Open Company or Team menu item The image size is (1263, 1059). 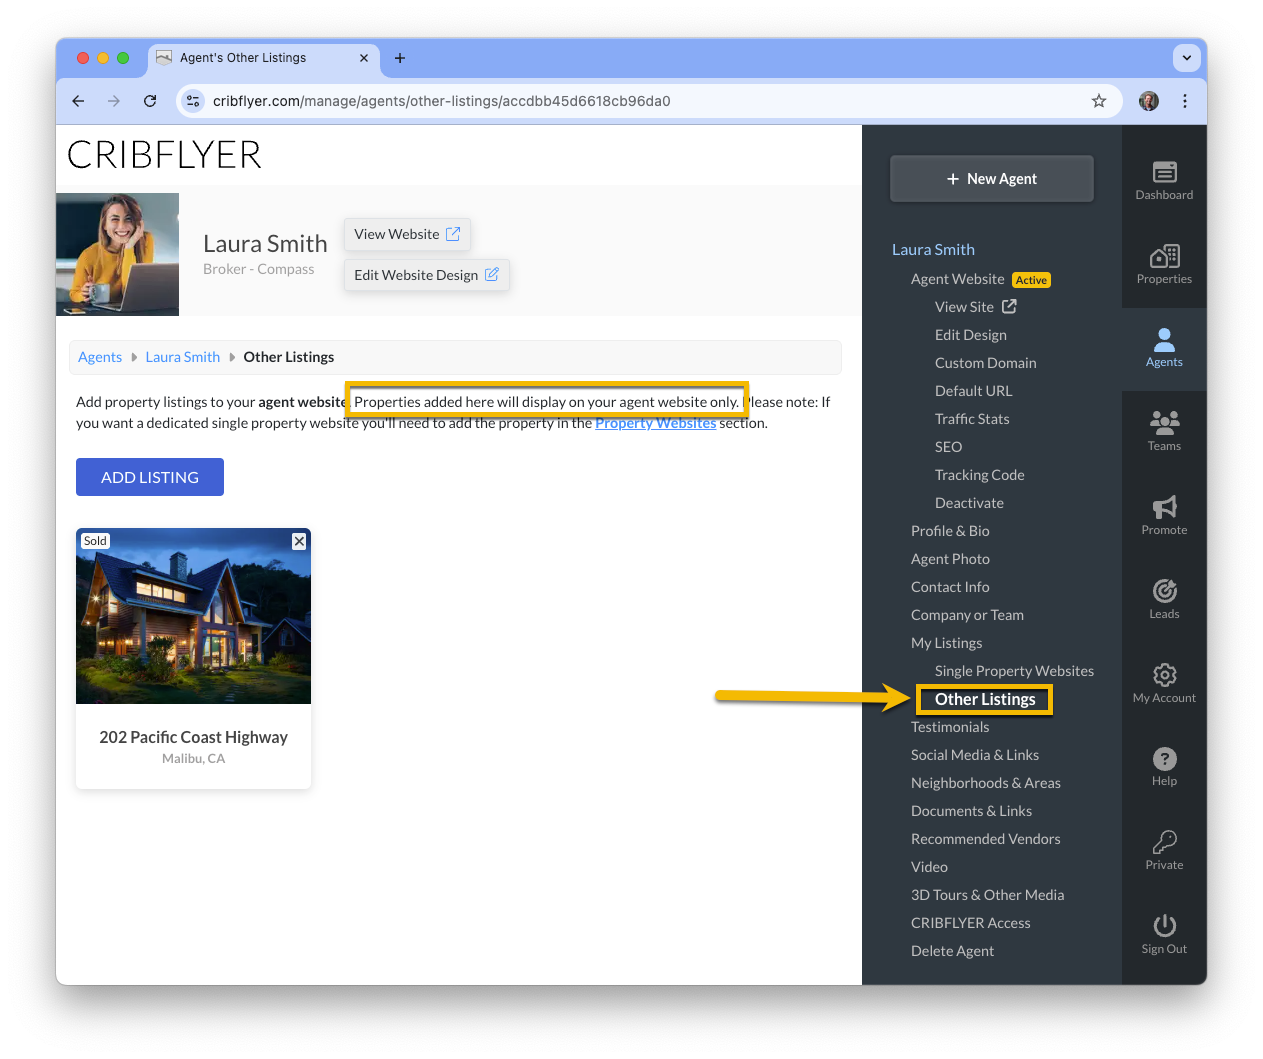click(x=967, y=615)
